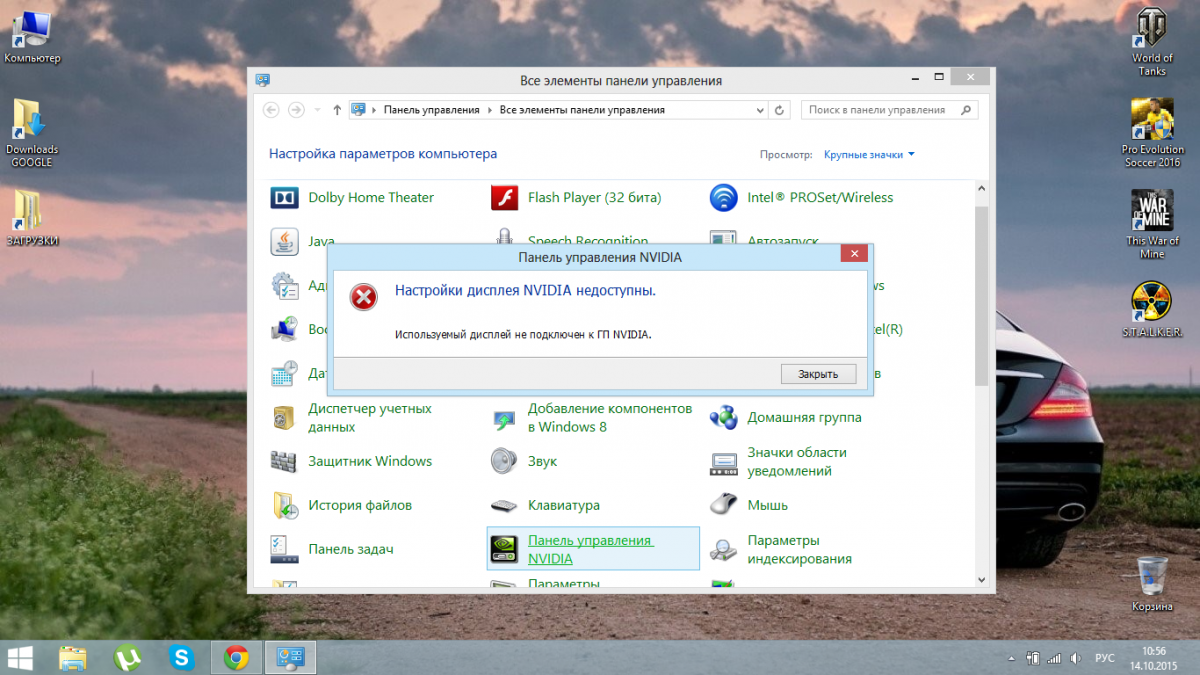Open Dolby Home Theater icon
1200x675 pixels.
point(285,198)
